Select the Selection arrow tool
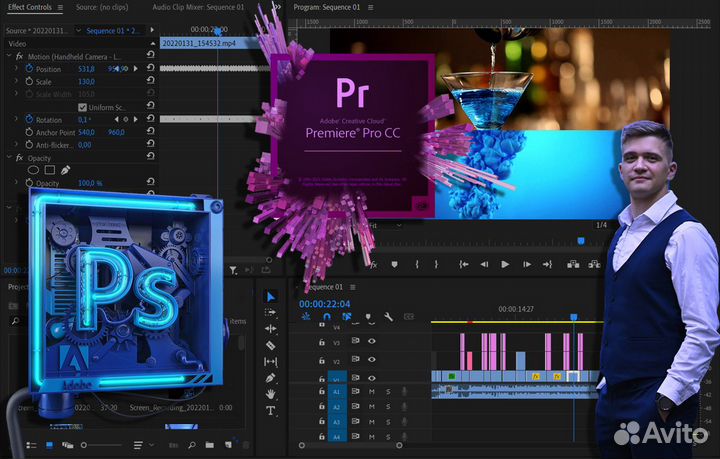 (271, 297)
